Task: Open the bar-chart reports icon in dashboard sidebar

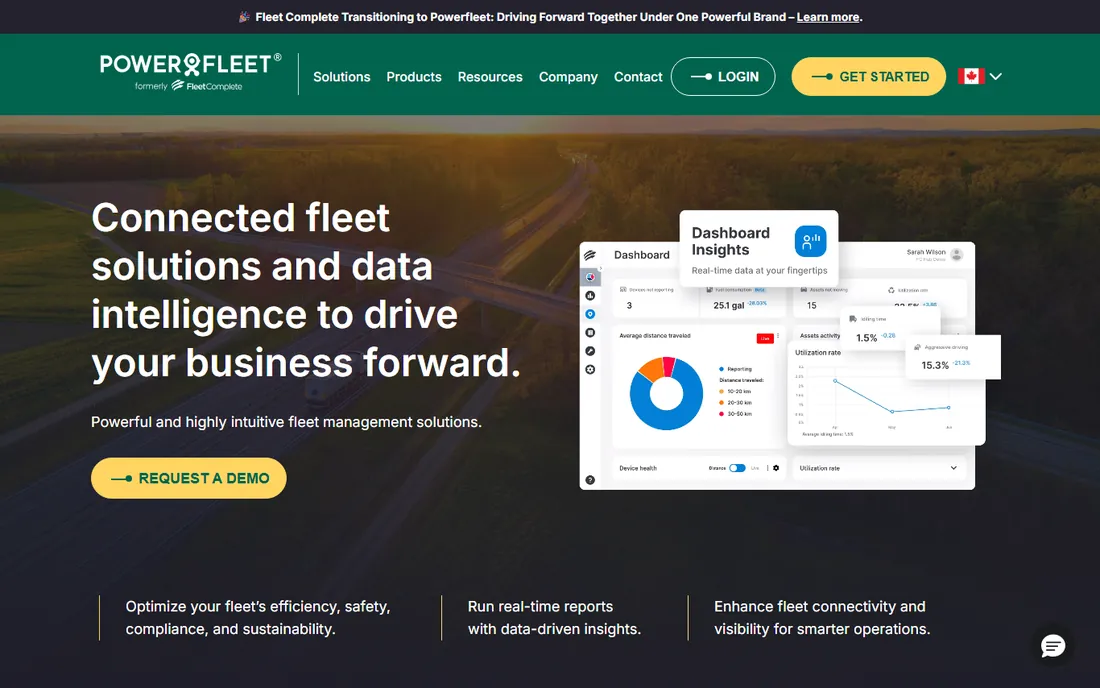Action: pyautogui.click(x=590, y=296)
